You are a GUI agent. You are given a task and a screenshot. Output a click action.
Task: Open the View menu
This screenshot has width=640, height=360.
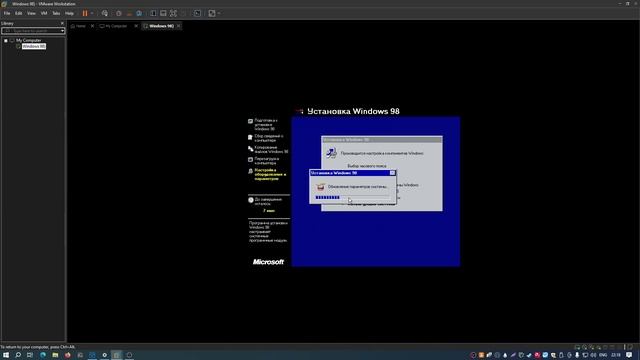(31, 13)
